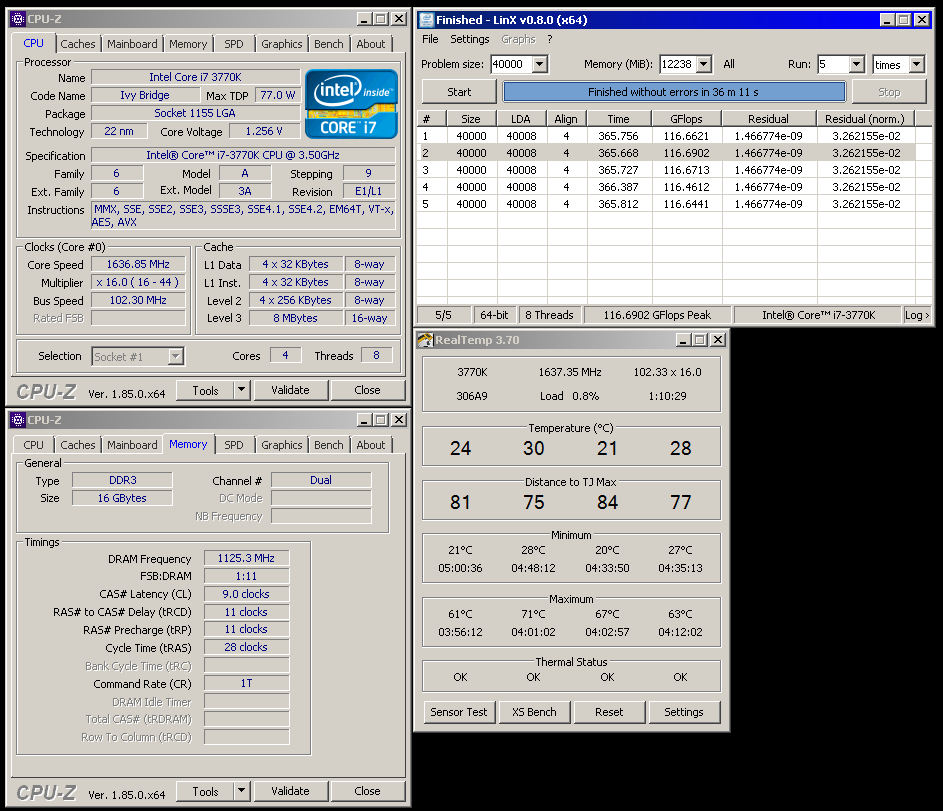Click Validate in the top CPU-Z window

[290, 390]
